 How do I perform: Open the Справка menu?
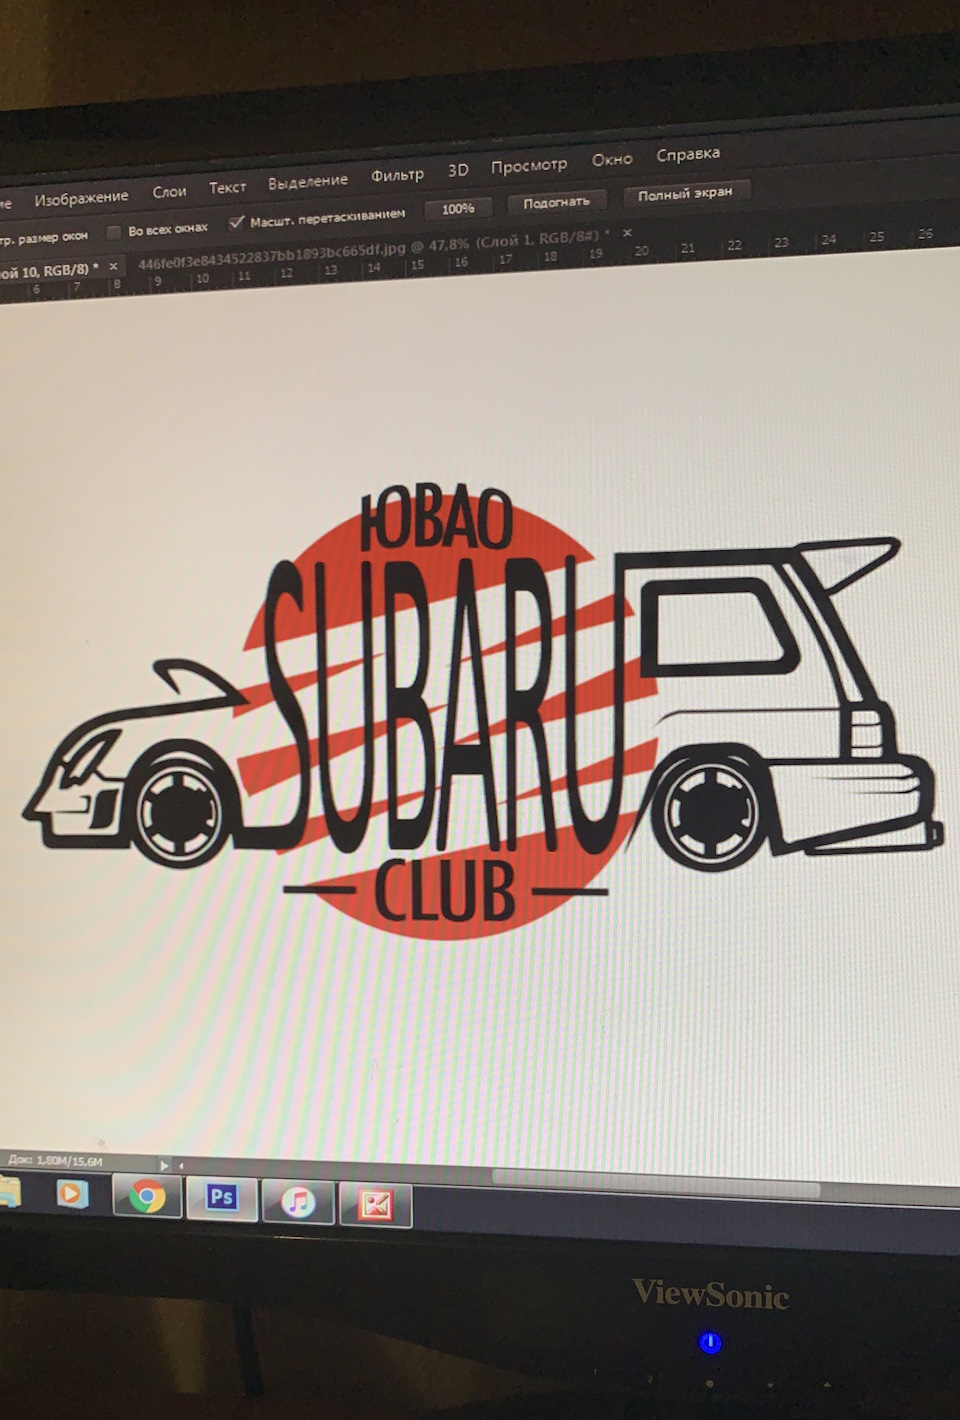[x=688, y=154]
